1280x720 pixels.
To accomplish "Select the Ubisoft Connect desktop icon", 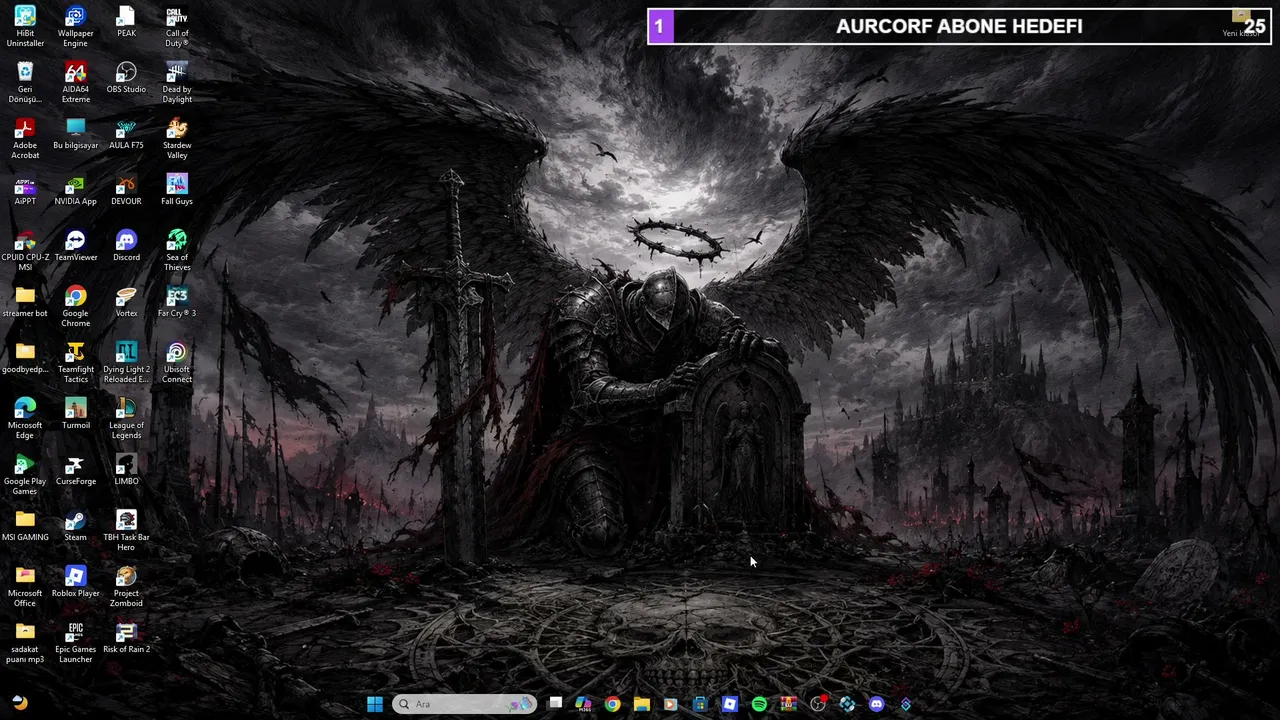I will pyautogui.click(x=177, y=363).
